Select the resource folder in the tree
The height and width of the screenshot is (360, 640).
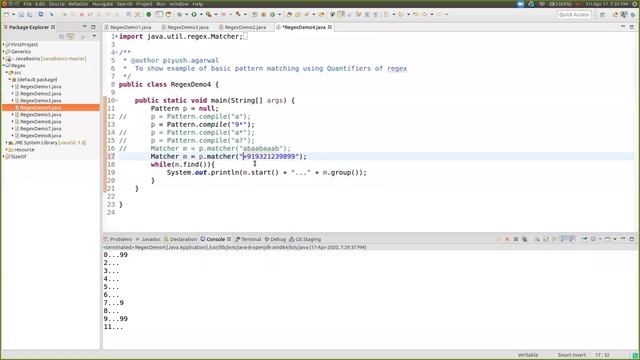click(24, 149)
